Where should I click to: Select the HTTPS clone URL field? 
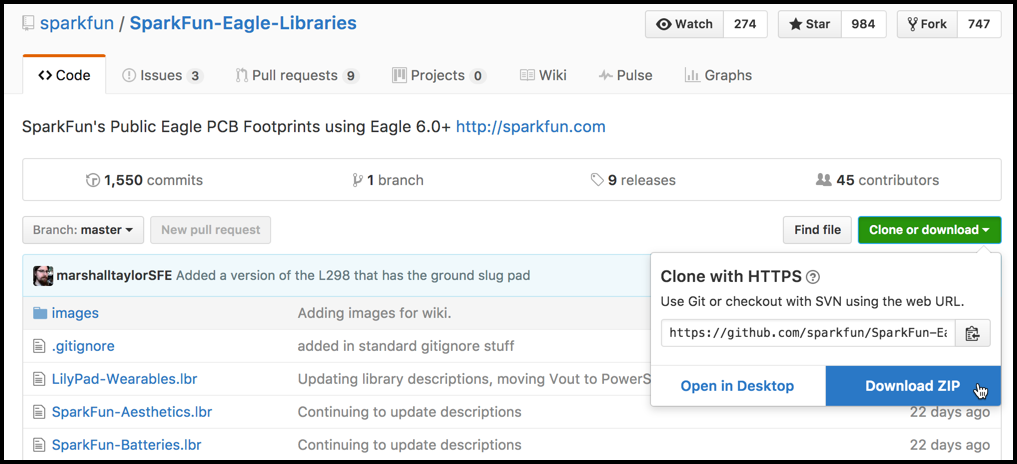(807, 333)
